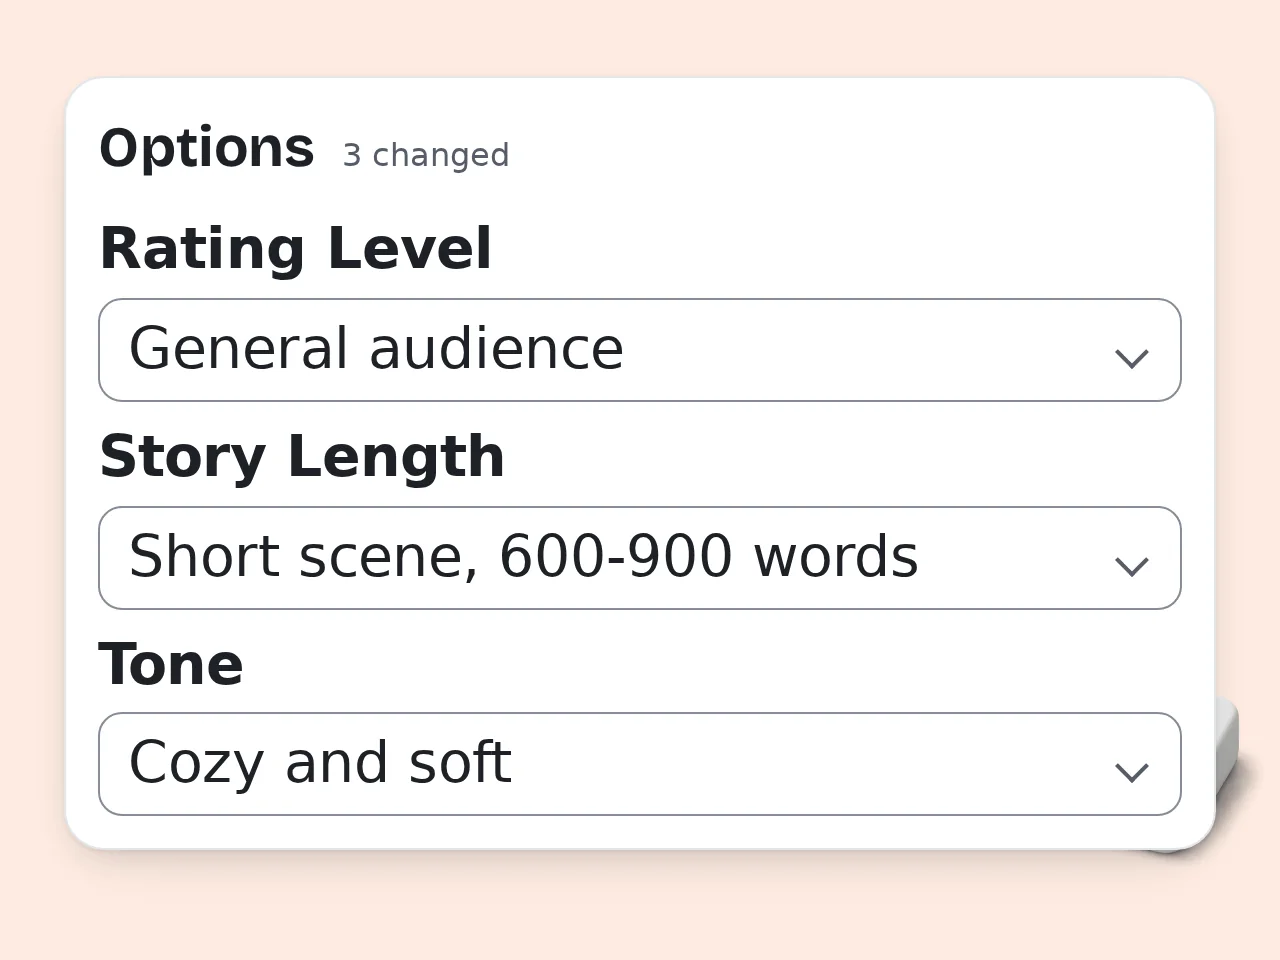Click the Rating Level label
1280x960 pixels.
coord(296,248)
